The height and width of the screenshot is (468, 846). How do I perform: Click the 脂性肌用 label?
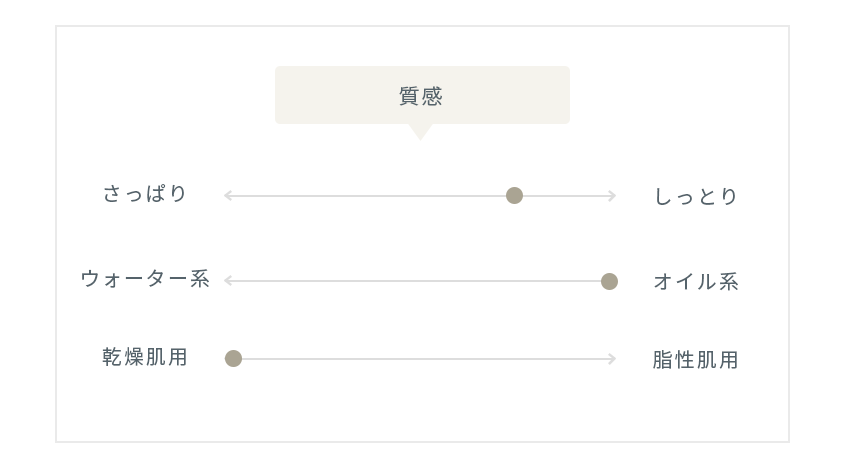tap(695, 360)
